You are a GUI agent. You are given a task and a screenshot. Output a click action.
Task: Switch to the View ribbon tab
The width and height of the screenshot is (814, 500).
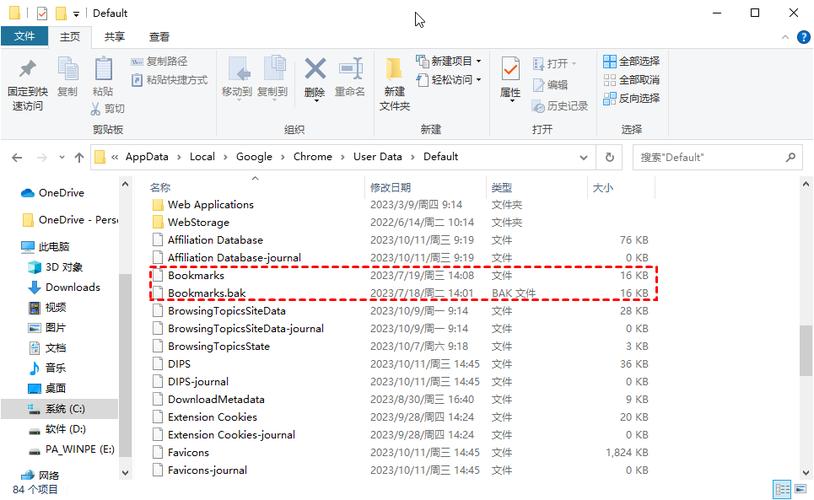(159, 36)
